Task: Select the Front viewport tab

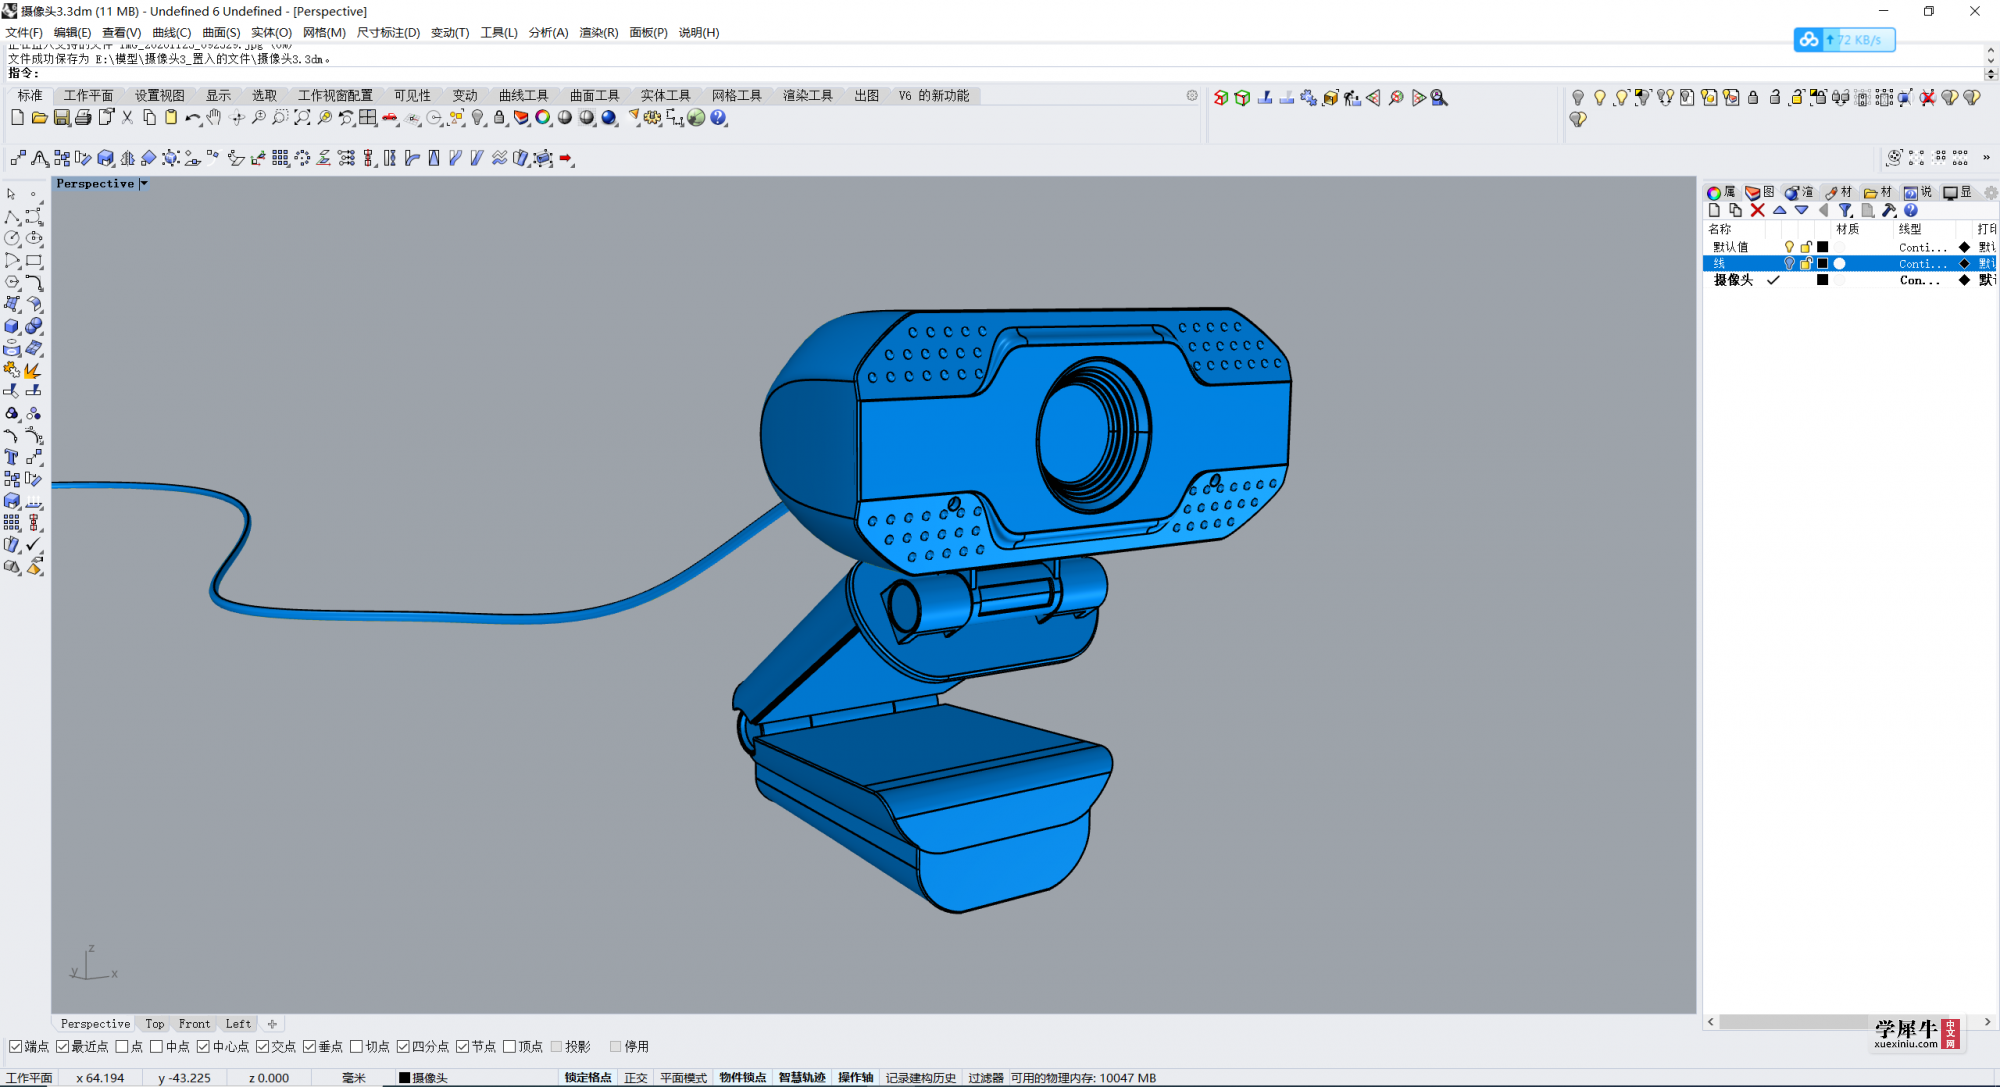Action: coord(193,1023)
